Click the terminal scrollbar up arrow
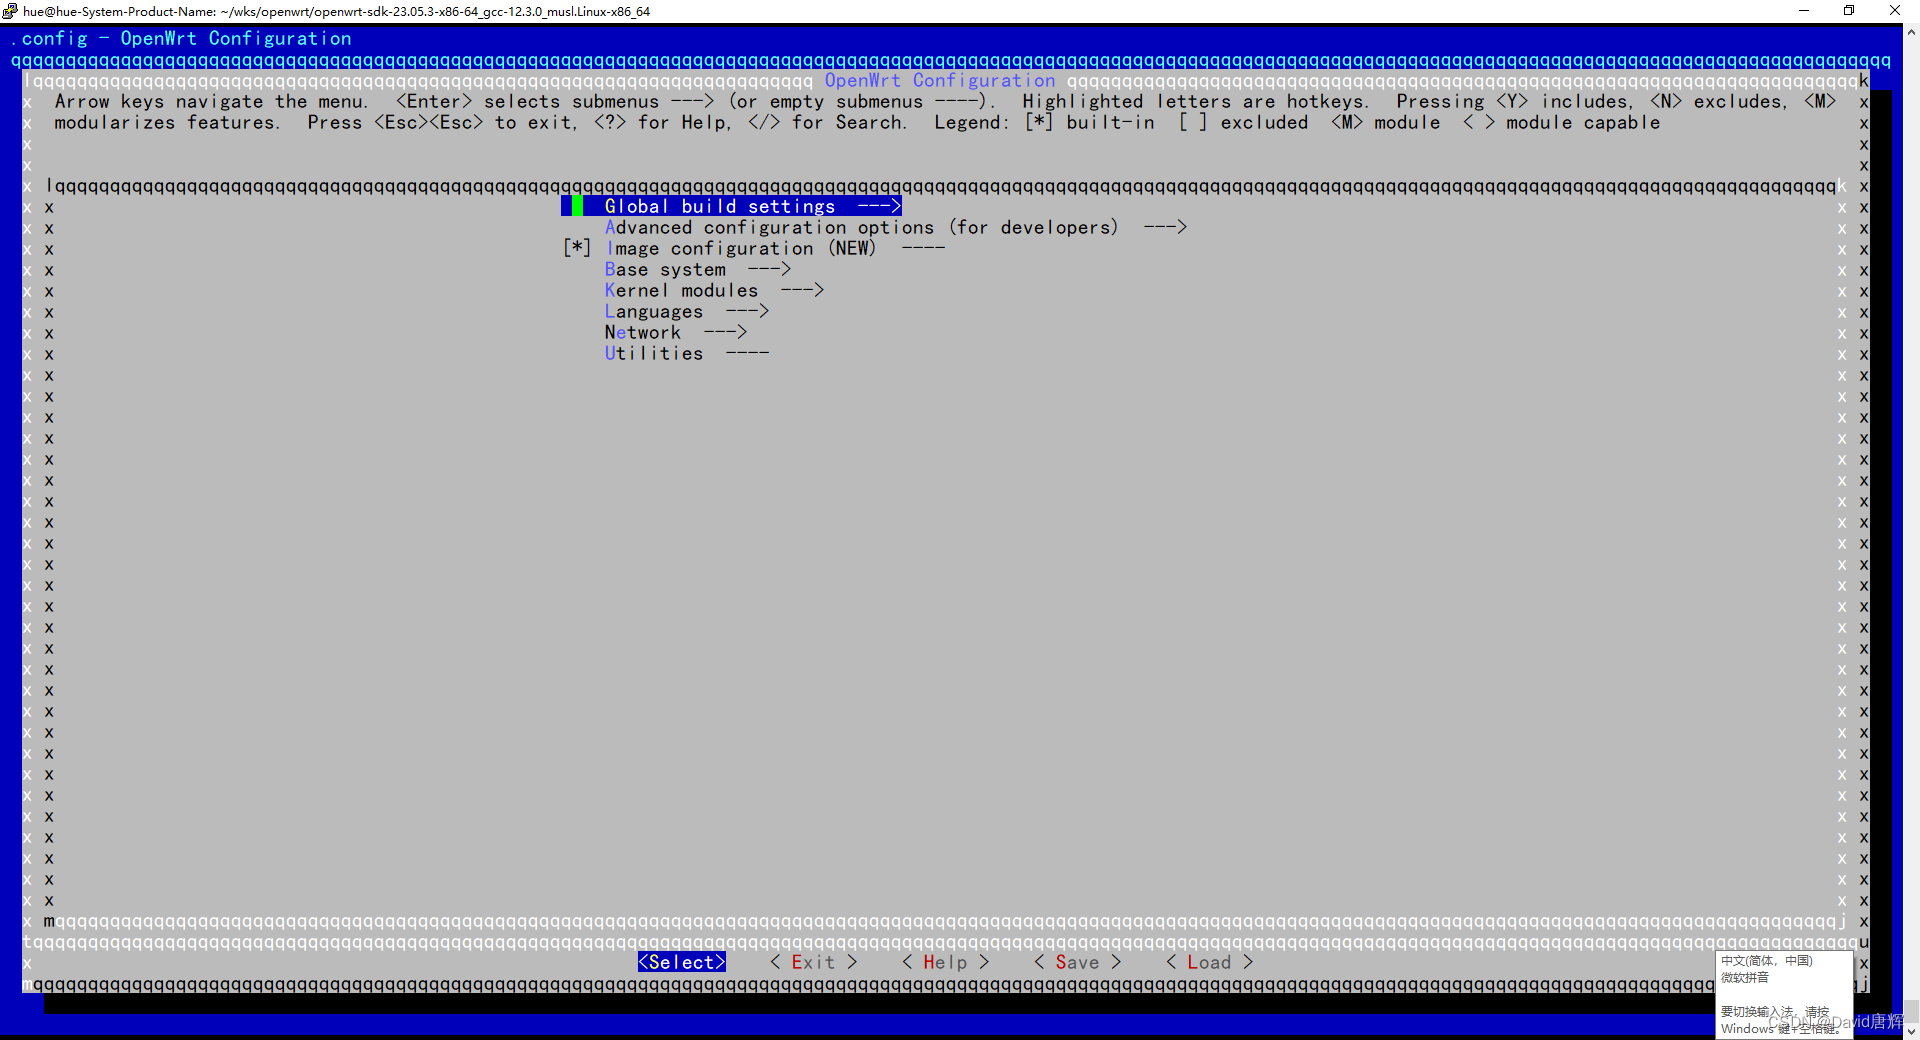 tap(1911, 31)
